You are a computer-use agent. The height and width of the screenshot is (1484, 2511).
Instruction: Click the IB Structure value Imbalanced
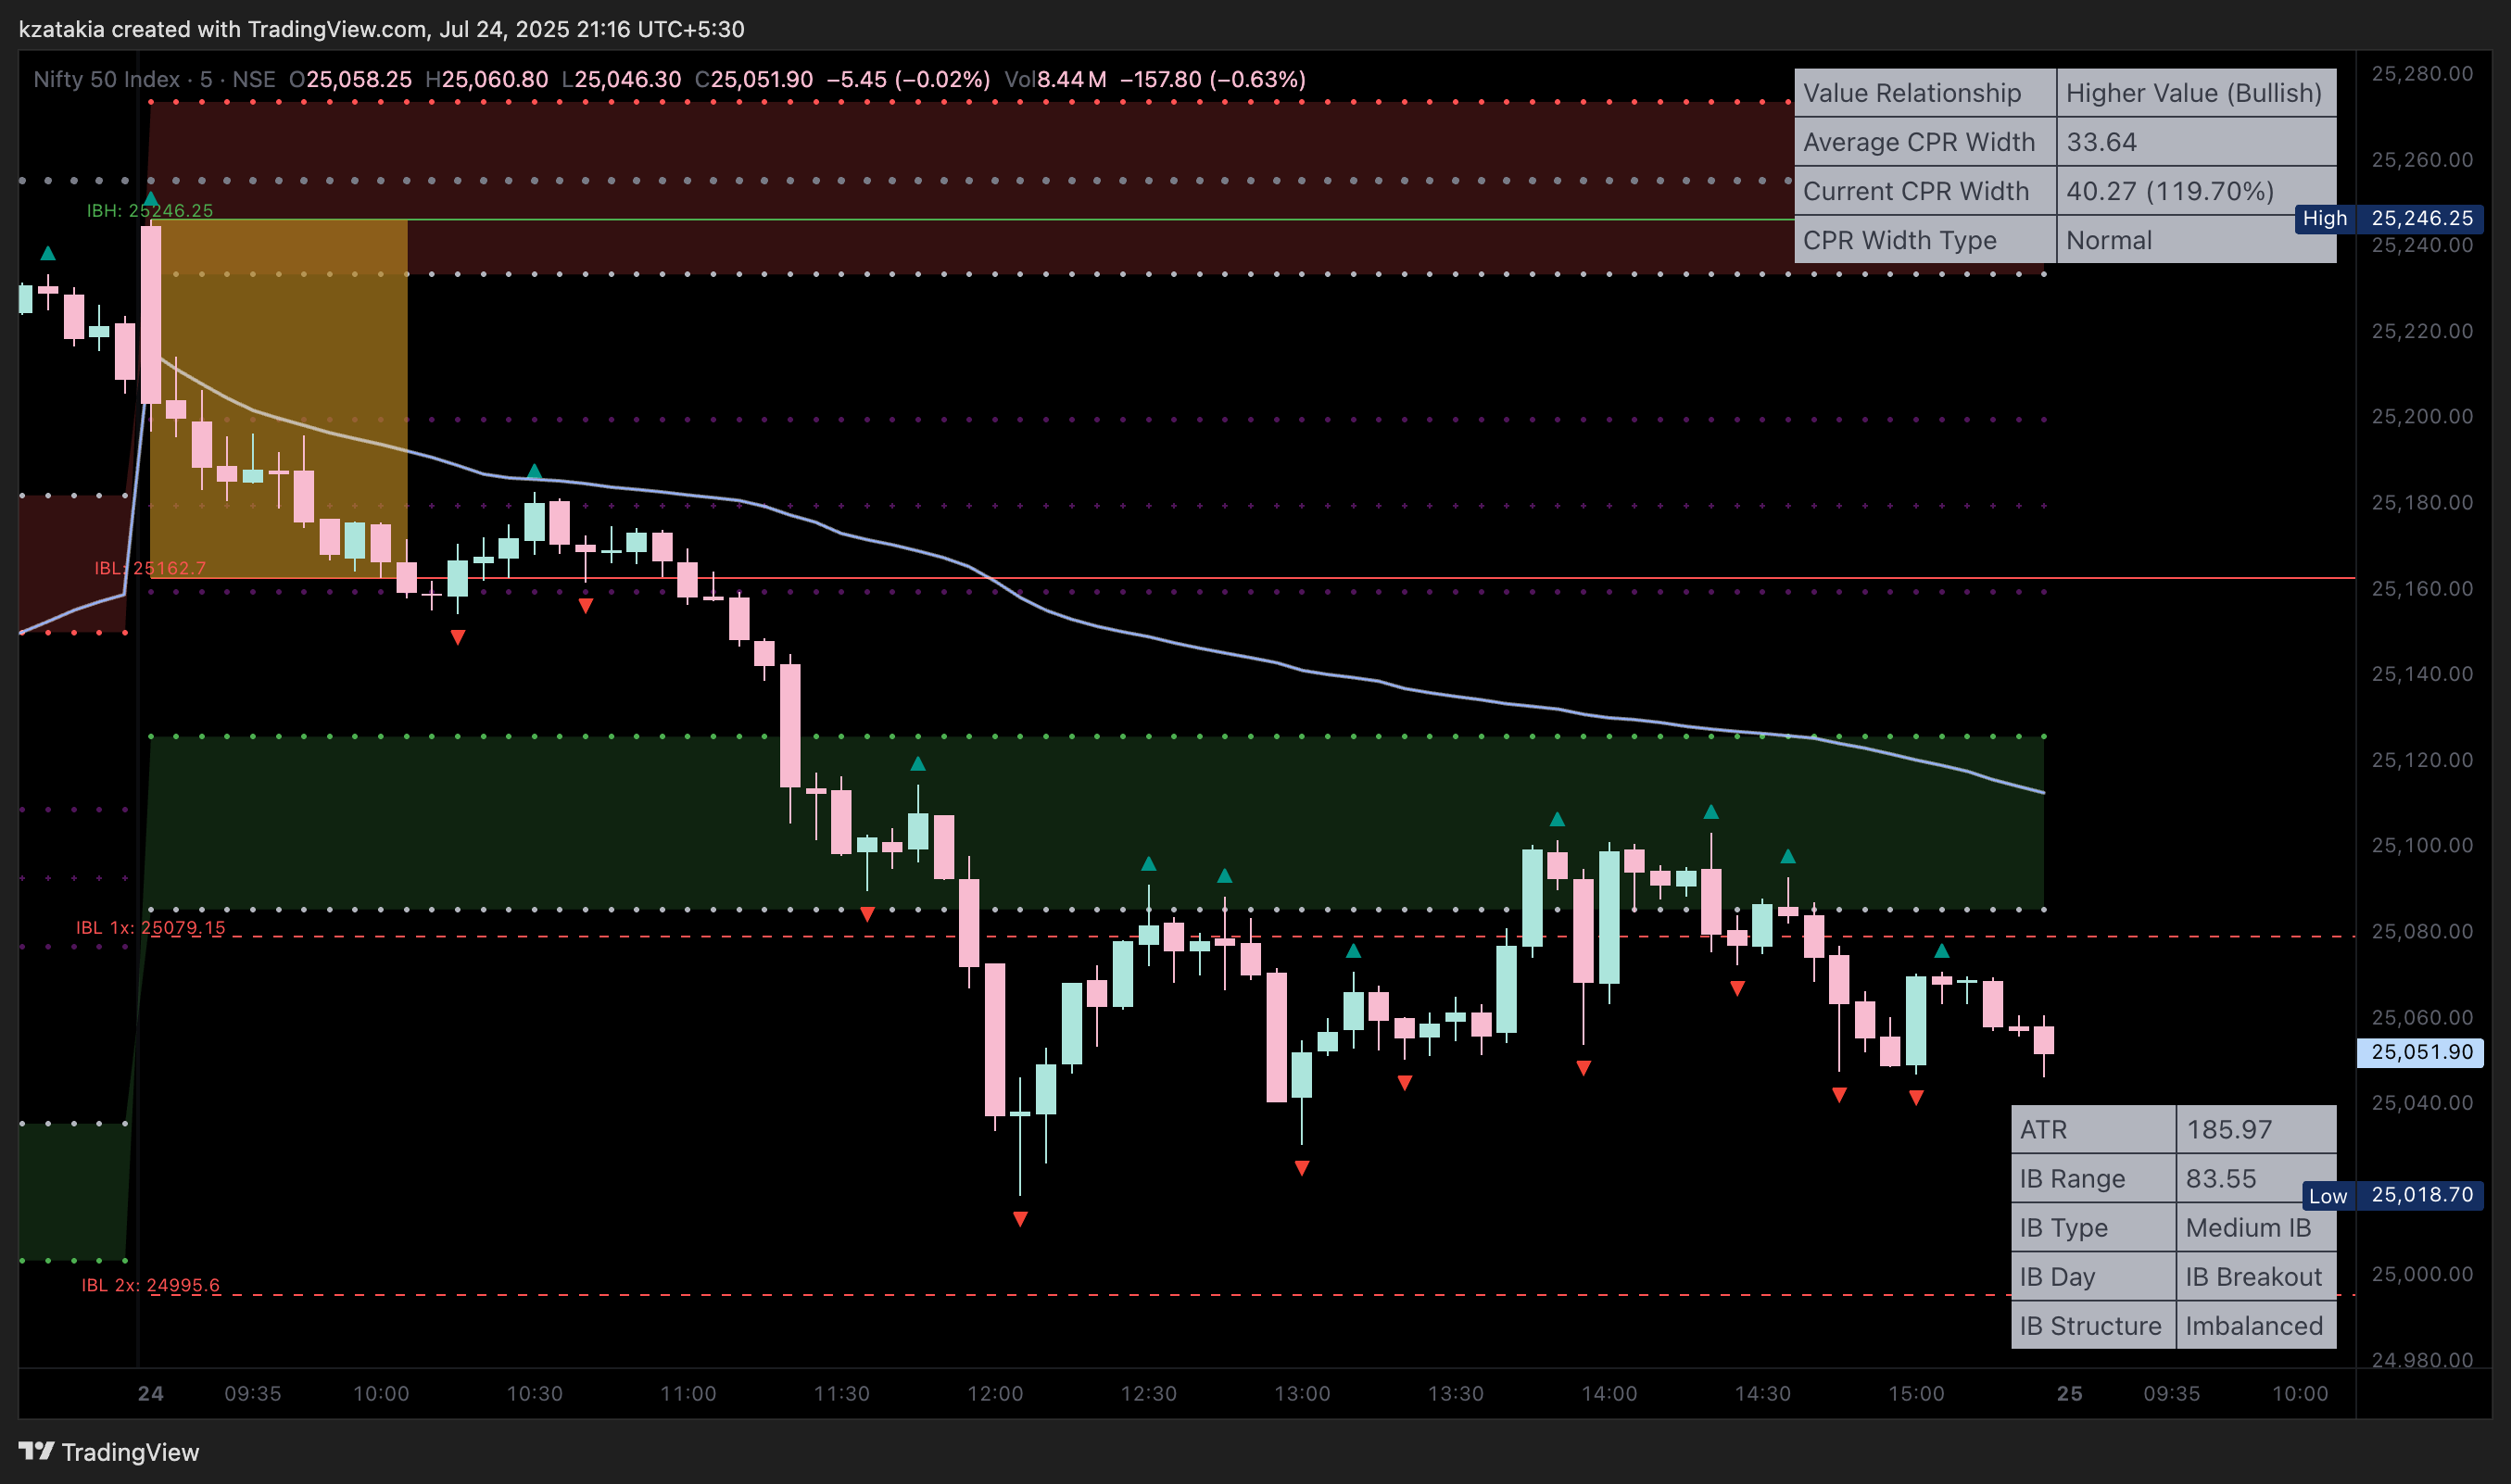2256,1325
